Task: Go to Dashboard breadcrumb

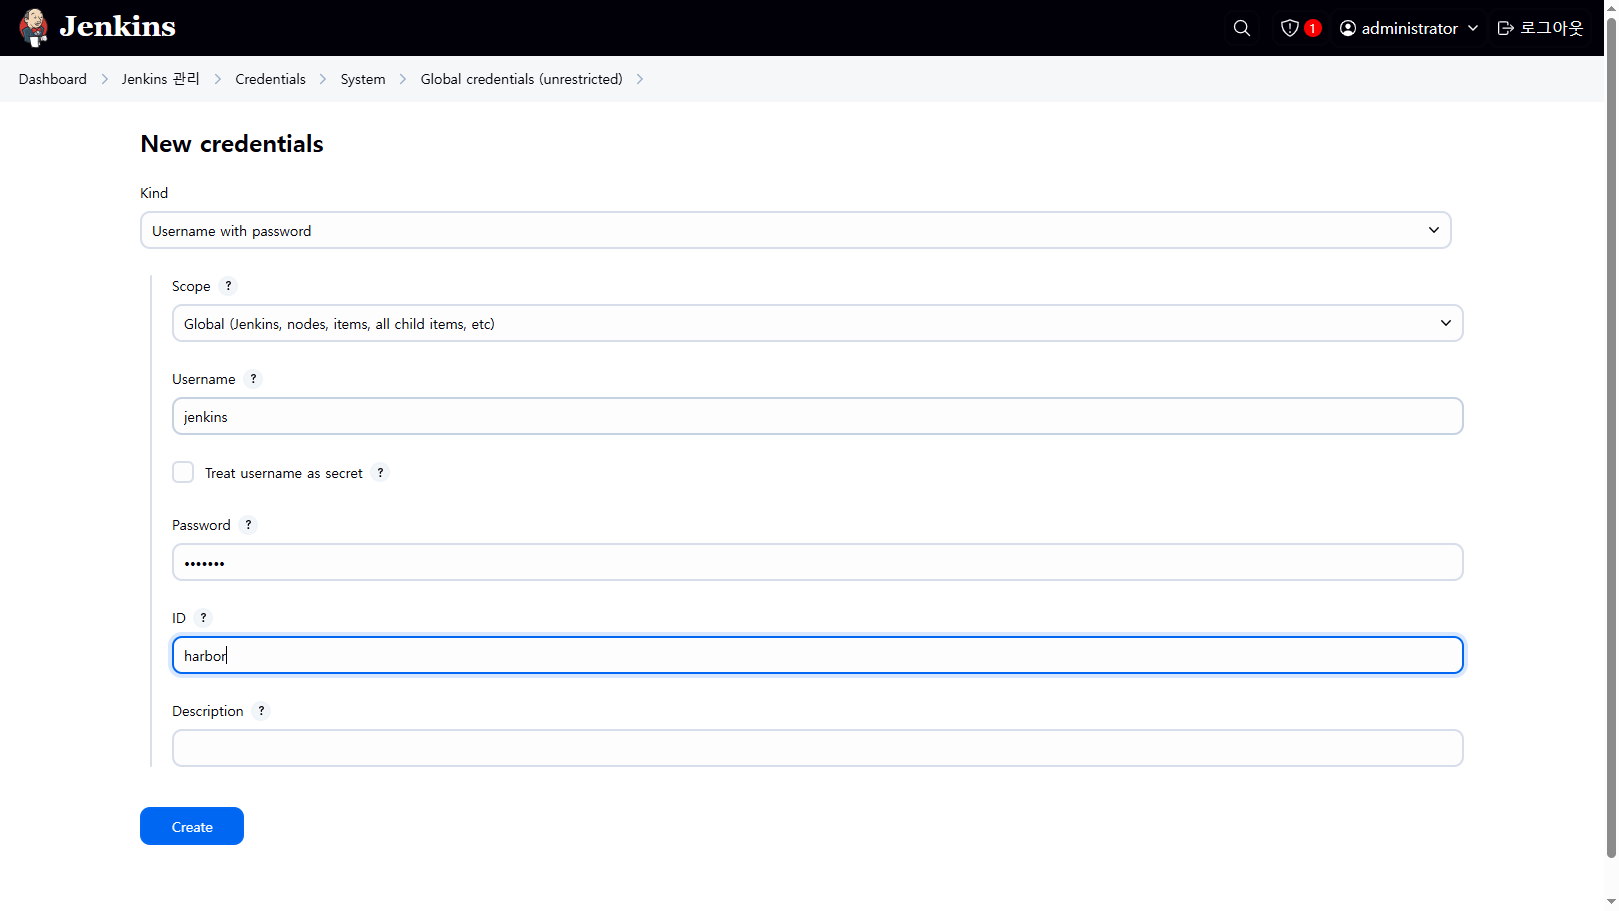Action: pyautogui.click(x=52, y=79)
